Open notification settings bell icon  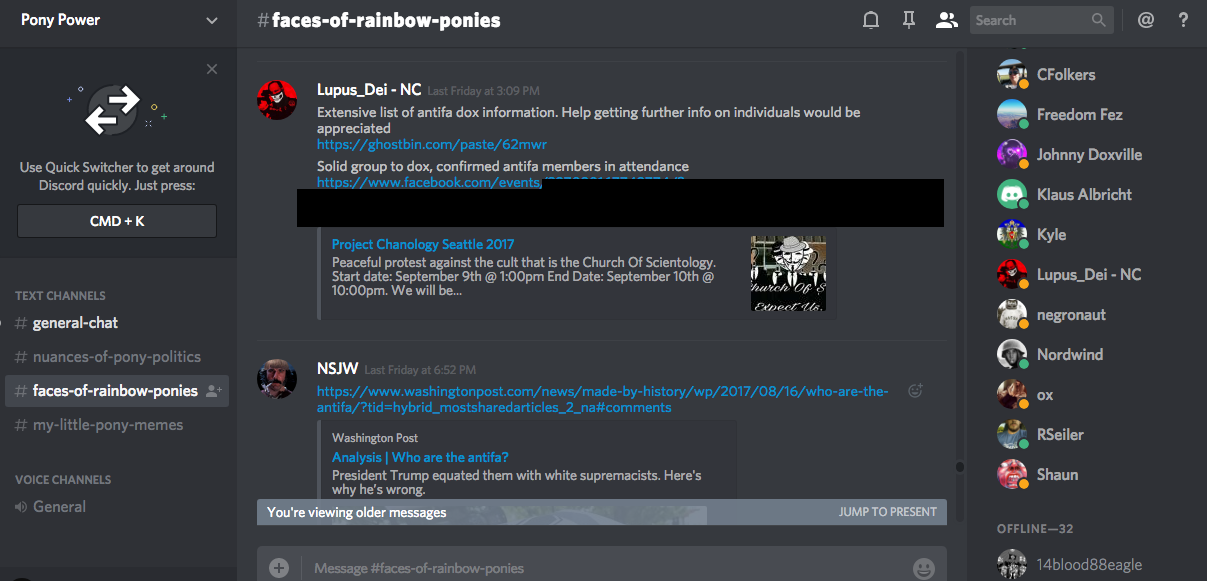pyautogui.click(x=871, y=20)
